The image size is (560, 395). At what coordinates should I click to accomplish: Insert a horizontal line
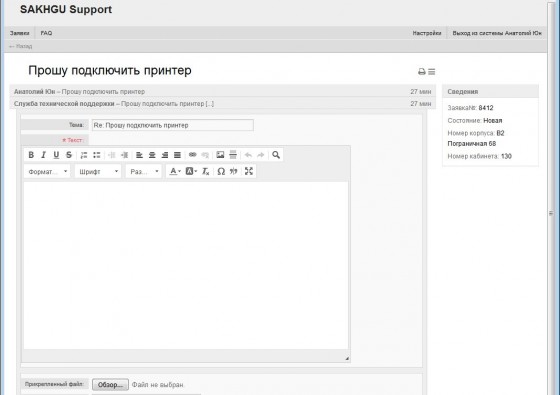click(233, 155)
